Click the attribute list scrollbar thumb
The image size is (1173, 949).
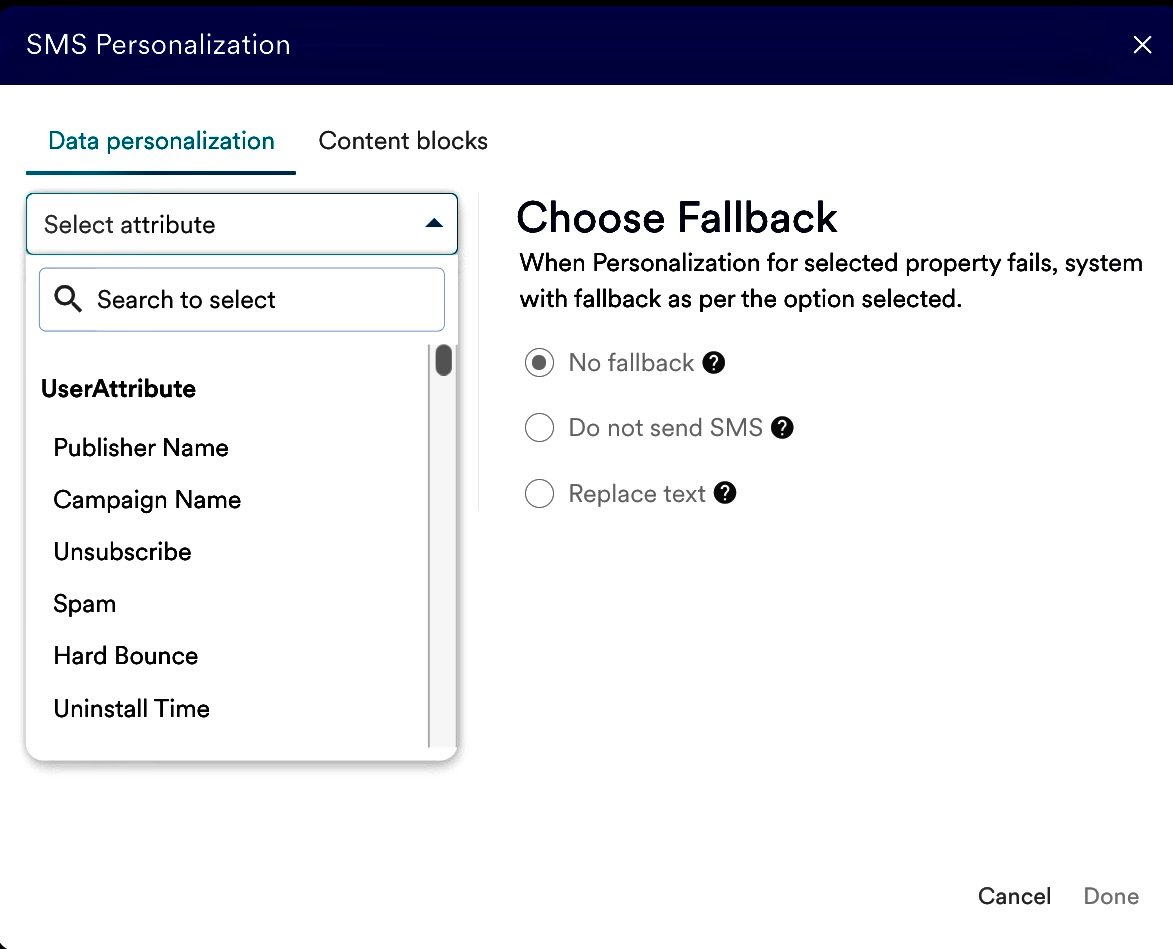tap(444, 360)
